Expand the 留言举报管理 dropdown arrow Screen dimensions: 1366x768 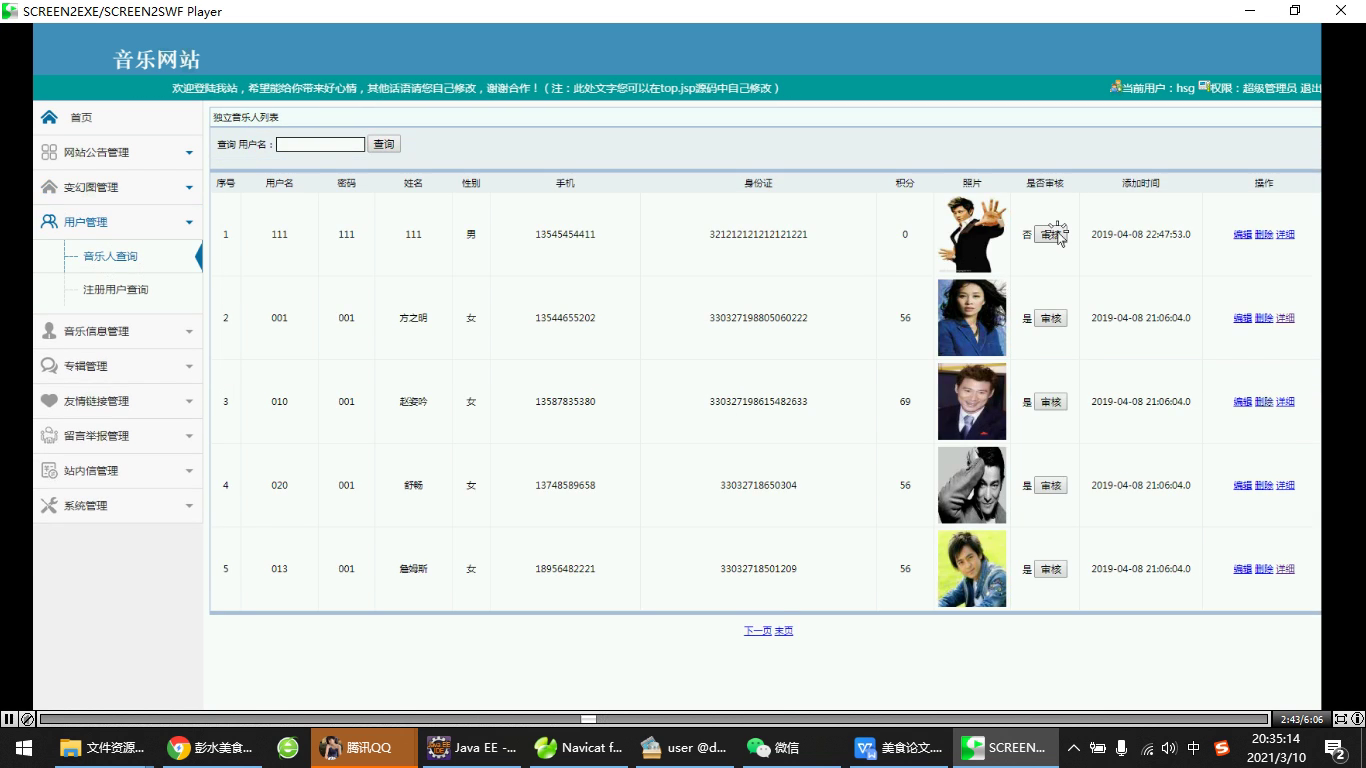pyautogui.click(x=189, y=437)
